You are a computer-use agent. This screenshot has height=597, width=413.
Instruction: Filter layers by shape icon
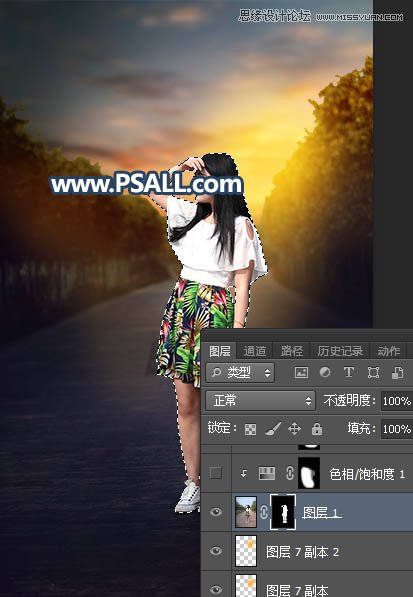[x=373, y=372]
